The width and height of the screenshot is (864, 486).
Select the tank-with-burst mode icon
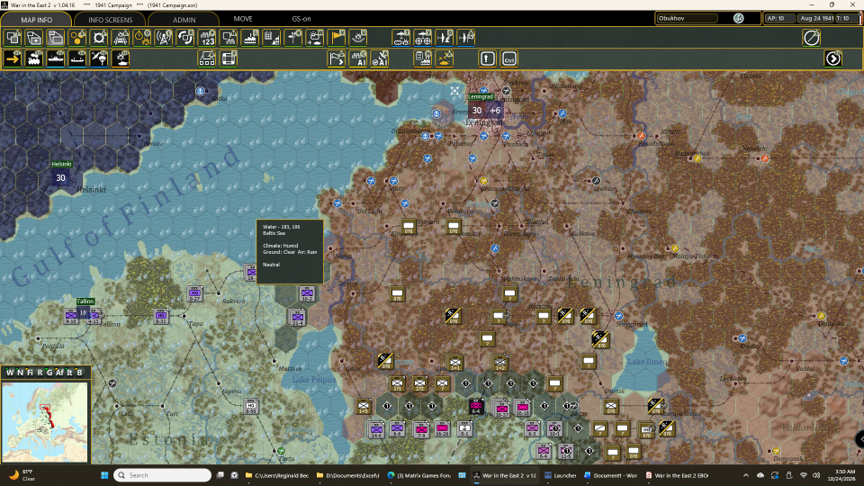pyautogui.click(x=121, y=58)
